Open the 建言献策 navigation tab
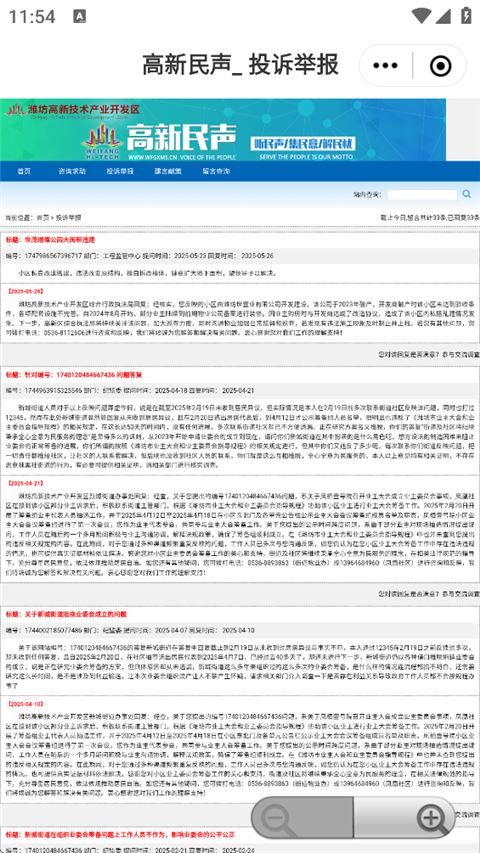 (x=168, y=171)
